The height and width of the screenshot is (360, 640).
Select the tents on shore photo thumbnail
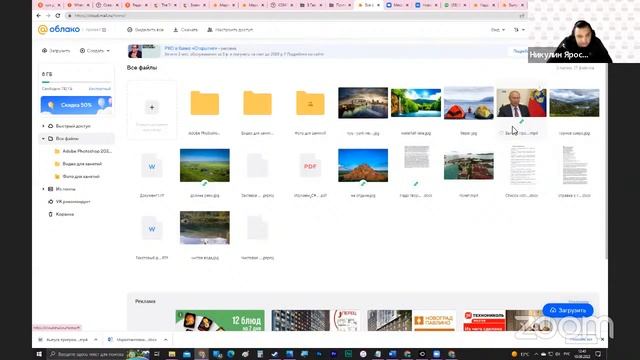click(469, 103)
